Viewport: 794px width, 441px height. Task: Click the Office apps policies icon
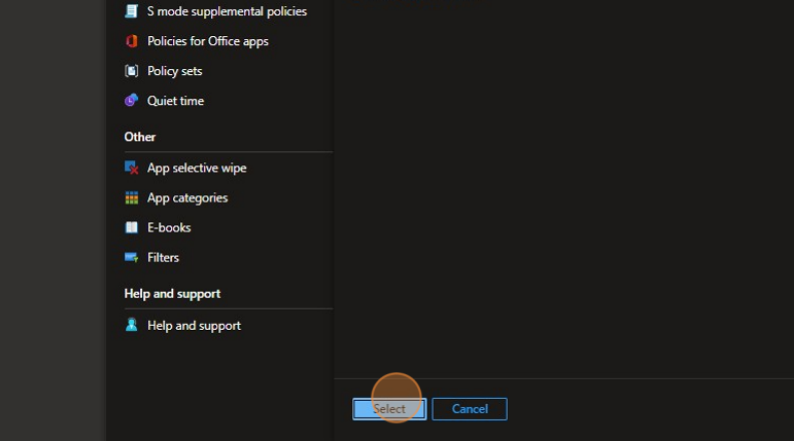click(x=131, y=41)
